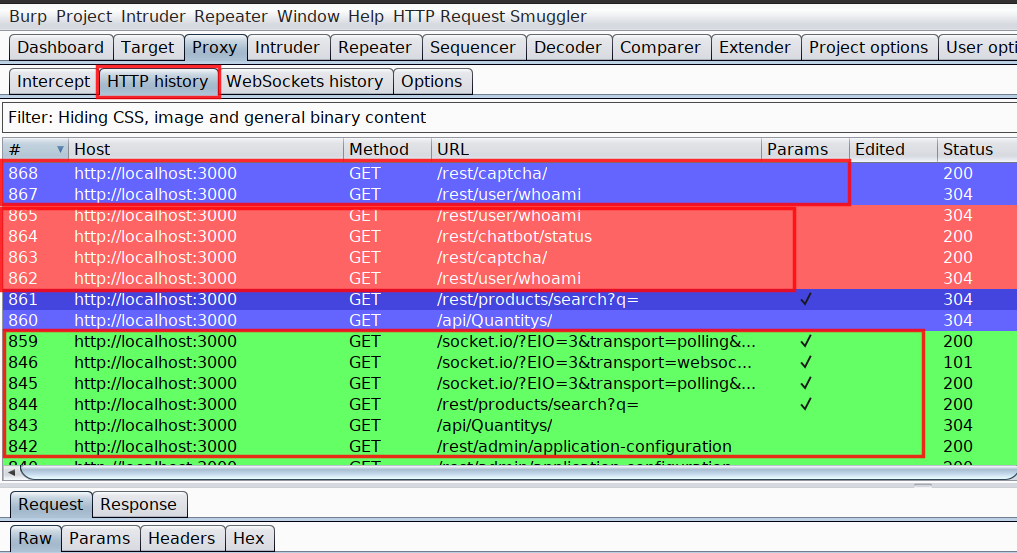
Task: Click the horizontal scrollbar left arrow
Action: (11, 473)
